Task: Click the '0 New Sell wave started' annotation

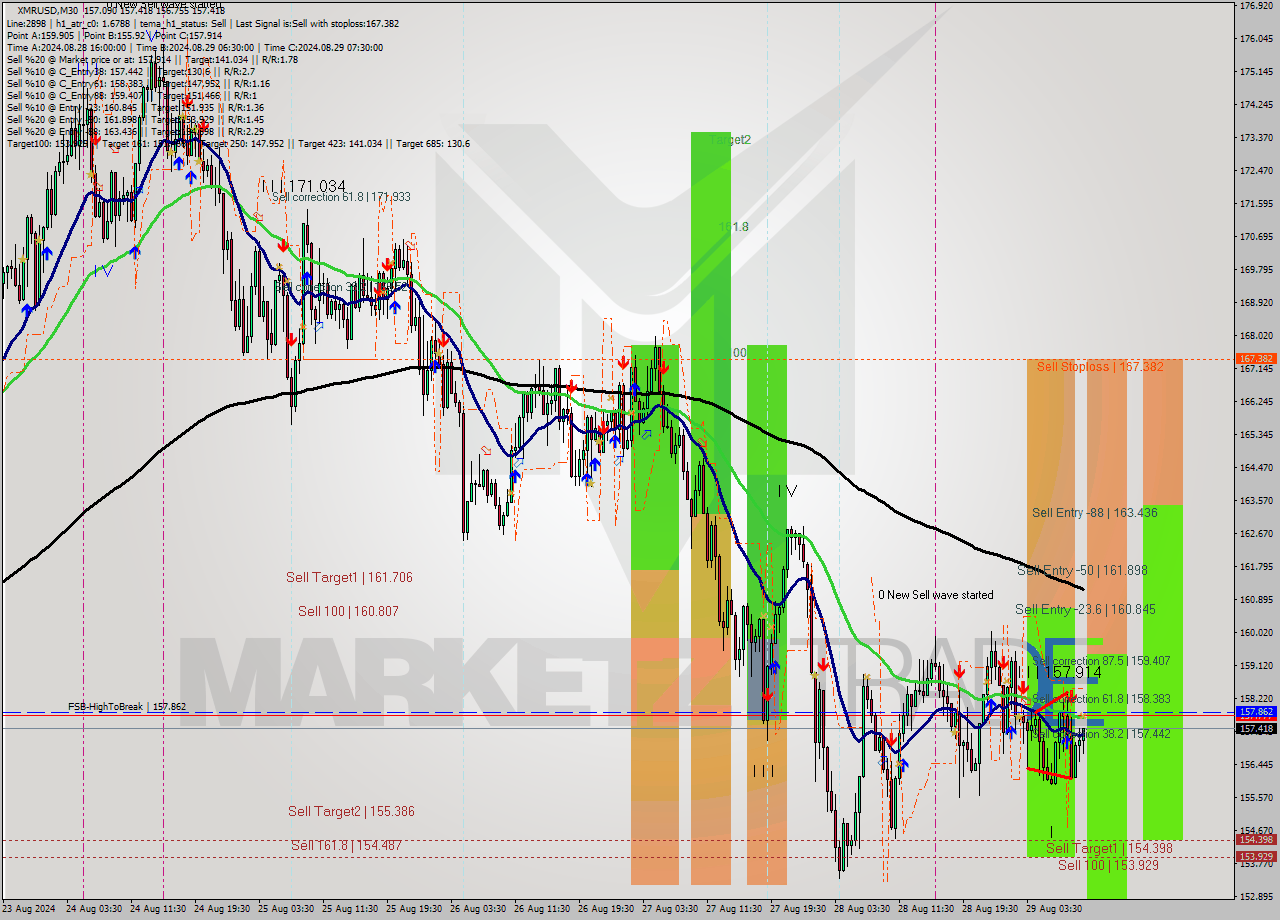Action: [936, 595]
